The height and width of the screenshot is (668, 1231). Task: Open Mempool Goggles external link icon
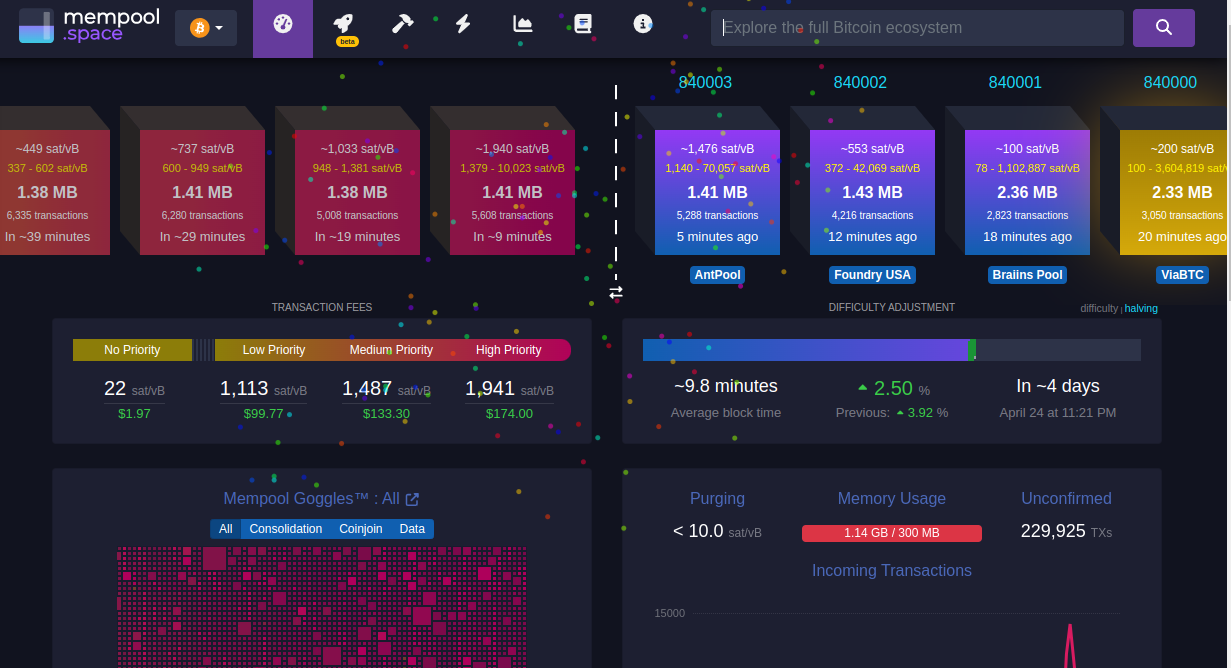(412, 499)
